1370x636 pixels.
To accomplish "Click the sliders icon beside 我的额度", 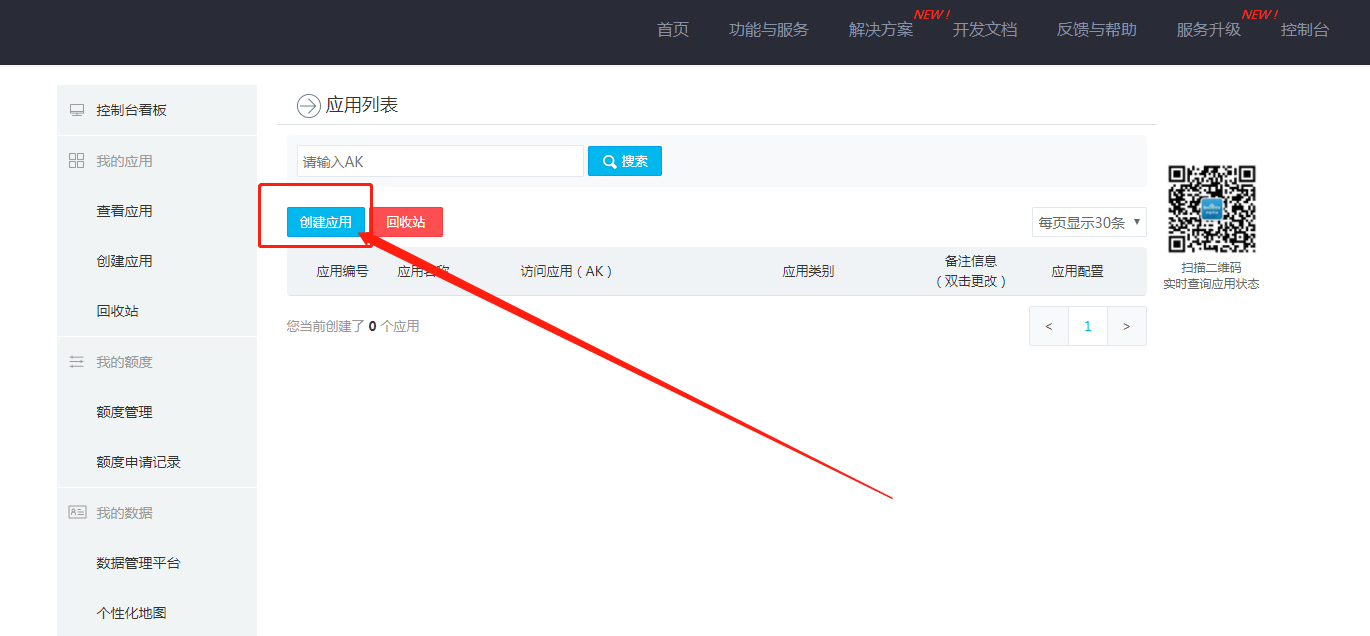I will coord(76,362).
